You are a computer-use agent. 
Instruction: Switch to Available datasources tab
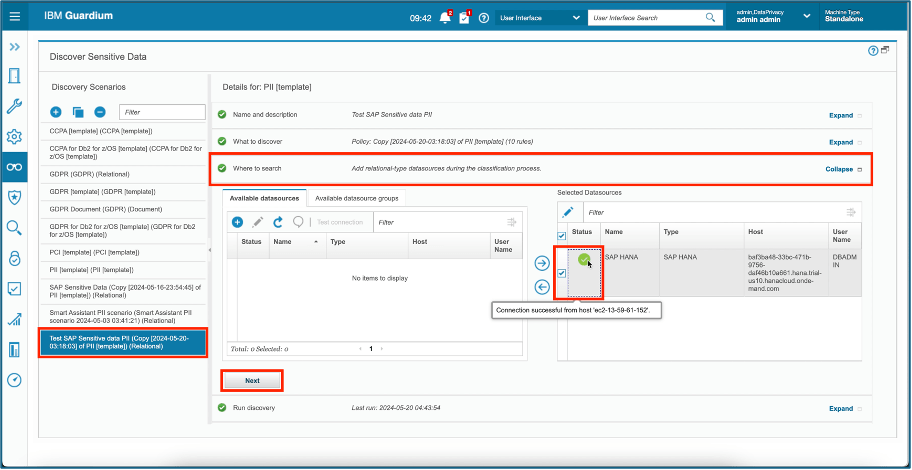click(x=265, y=198)
